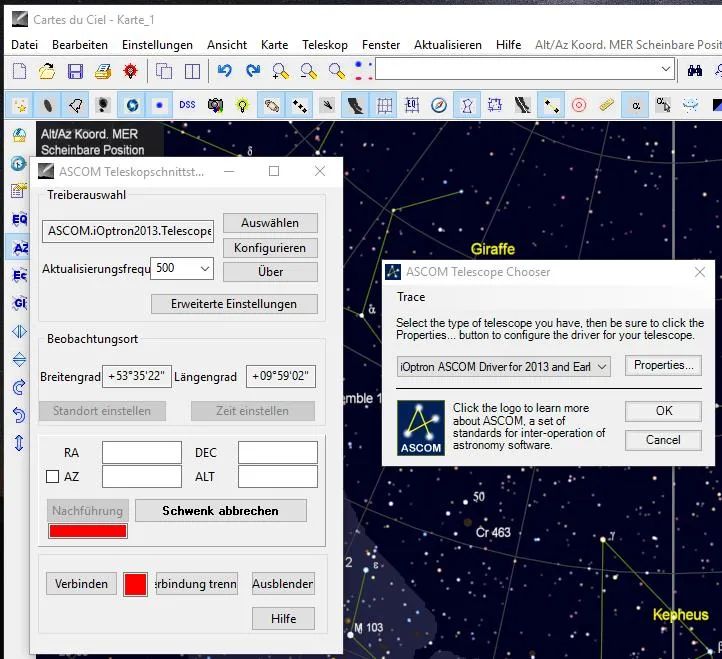This screenshot has height=659, width=722.
Task: Click the red connection status indicator square
Action: [x=135, y=585]
